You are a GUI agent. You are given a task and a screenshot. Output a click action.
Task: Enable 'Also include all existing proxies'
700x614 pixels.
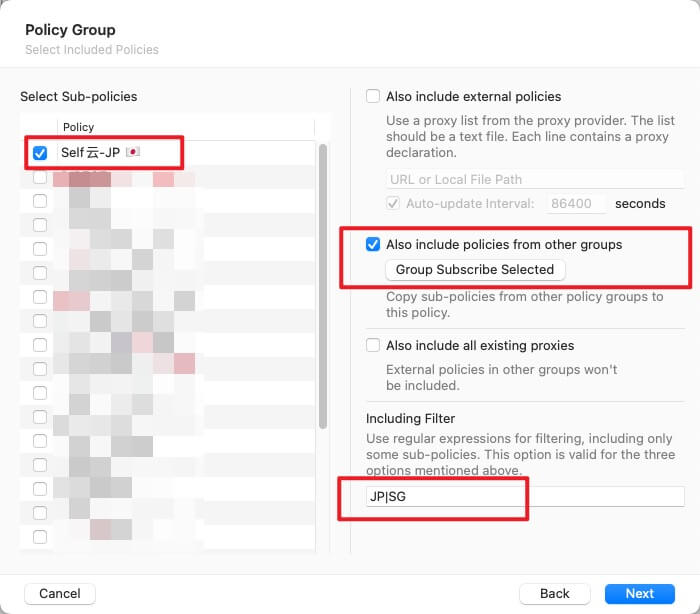click(373, 345)
